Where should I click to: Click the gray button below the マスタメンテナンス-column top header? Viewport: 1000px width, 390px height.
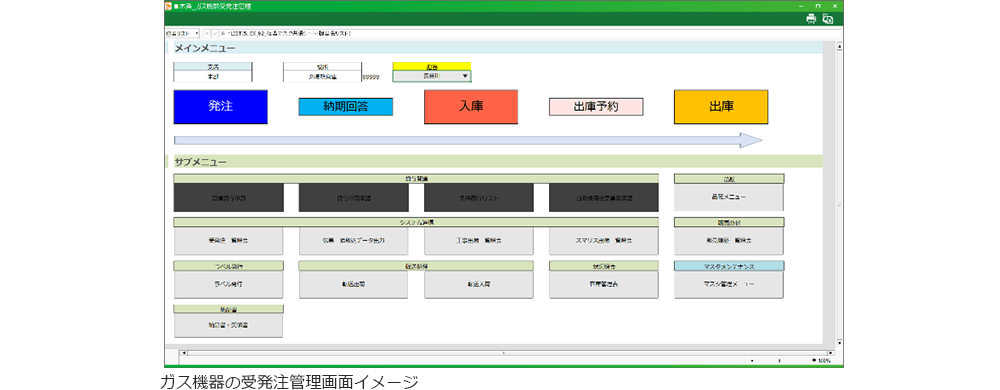point(729,198)
